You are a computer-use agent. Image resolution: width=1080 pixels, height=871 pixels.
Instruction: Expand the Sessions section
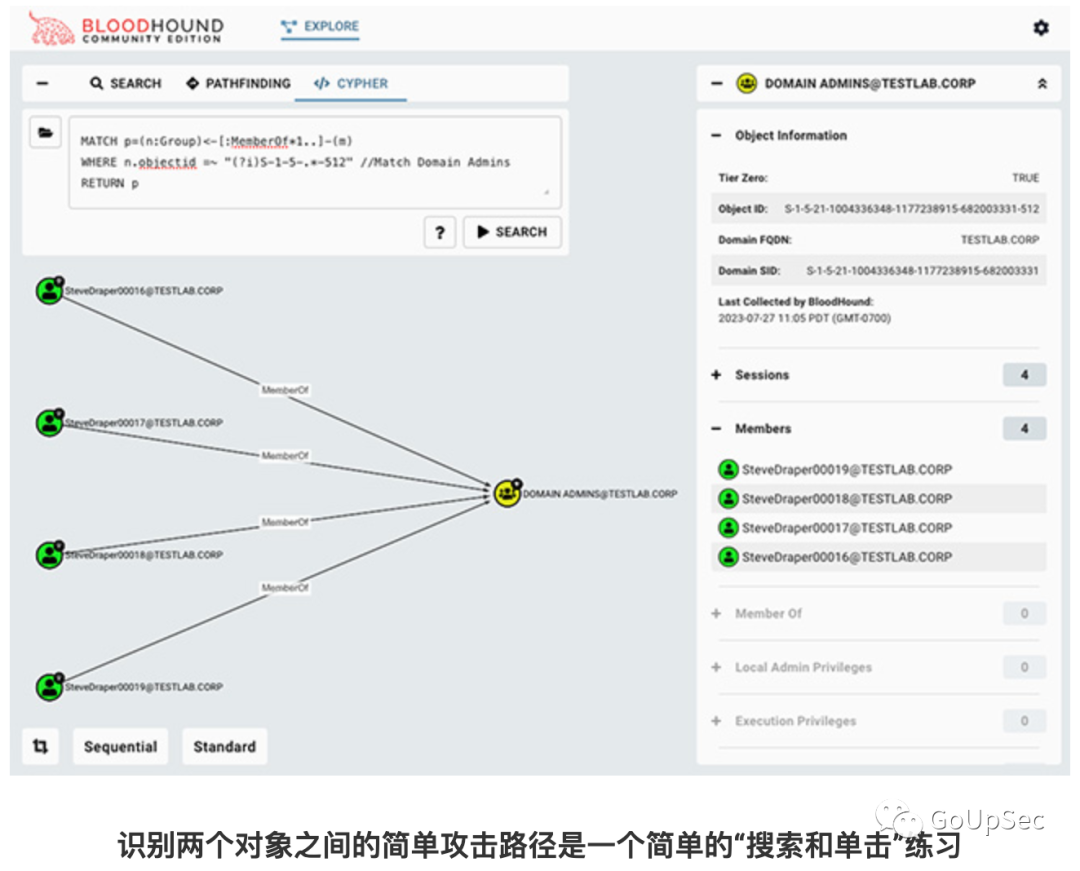click(716, 375)
